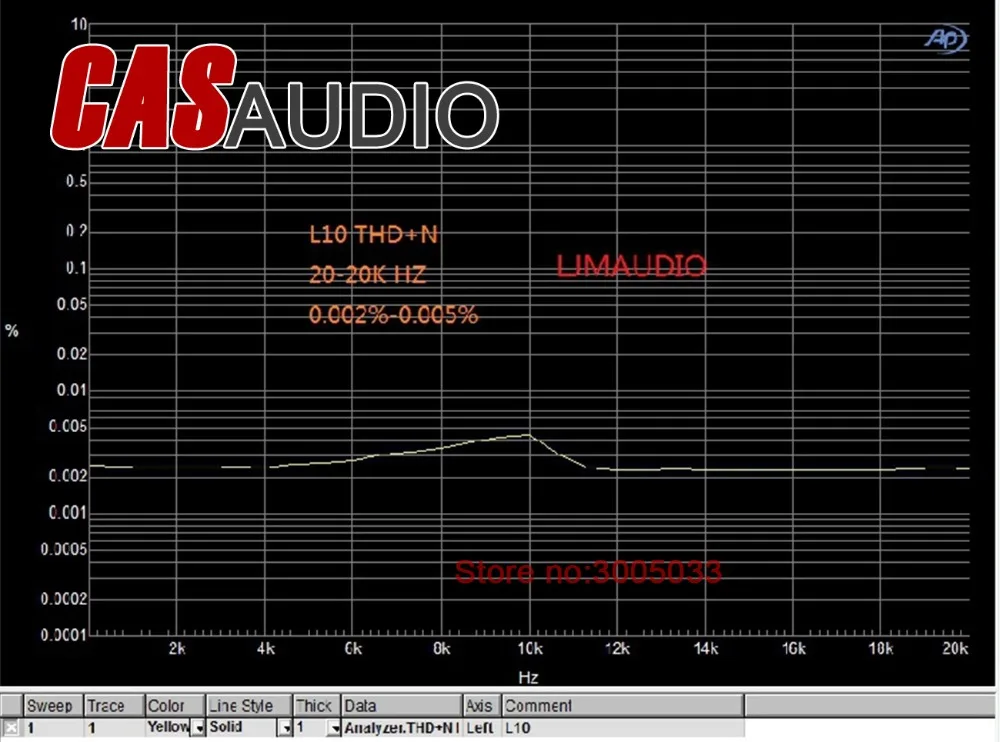Click the Audio Precision AP logo
This screenshot has width=1000, height=742.
(x=946, y=40)
